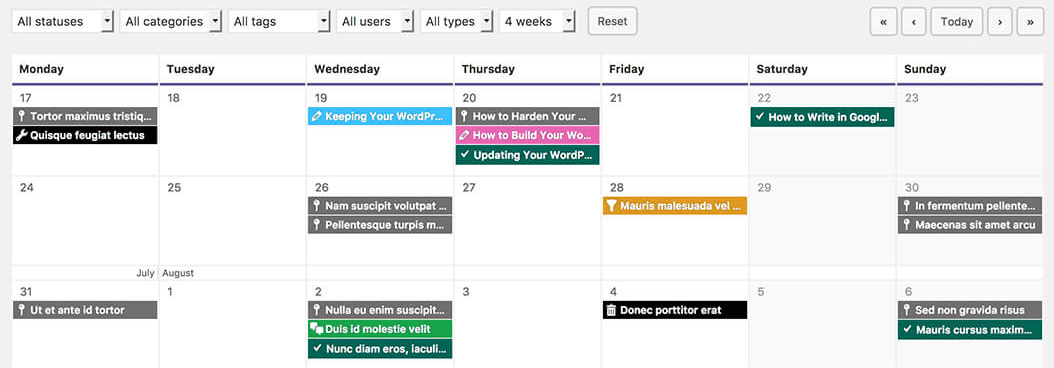This screenshot has height=368, width=1054.
Task: Jump back with double left arrow button
Action: coord(883,22)
